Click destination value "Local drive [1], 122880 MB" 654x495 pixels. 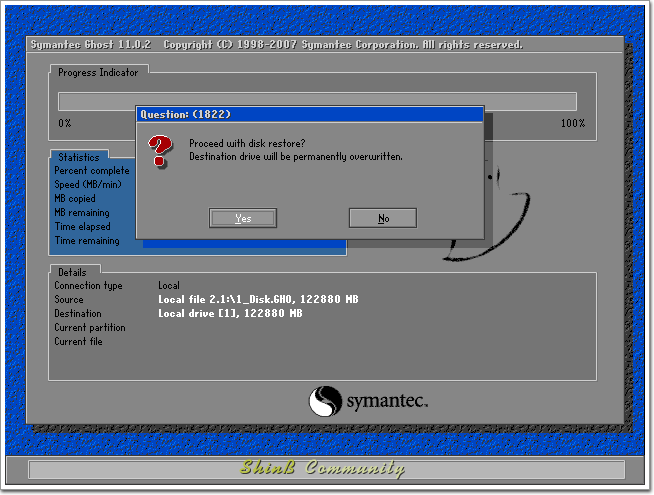tap(230, 314)
